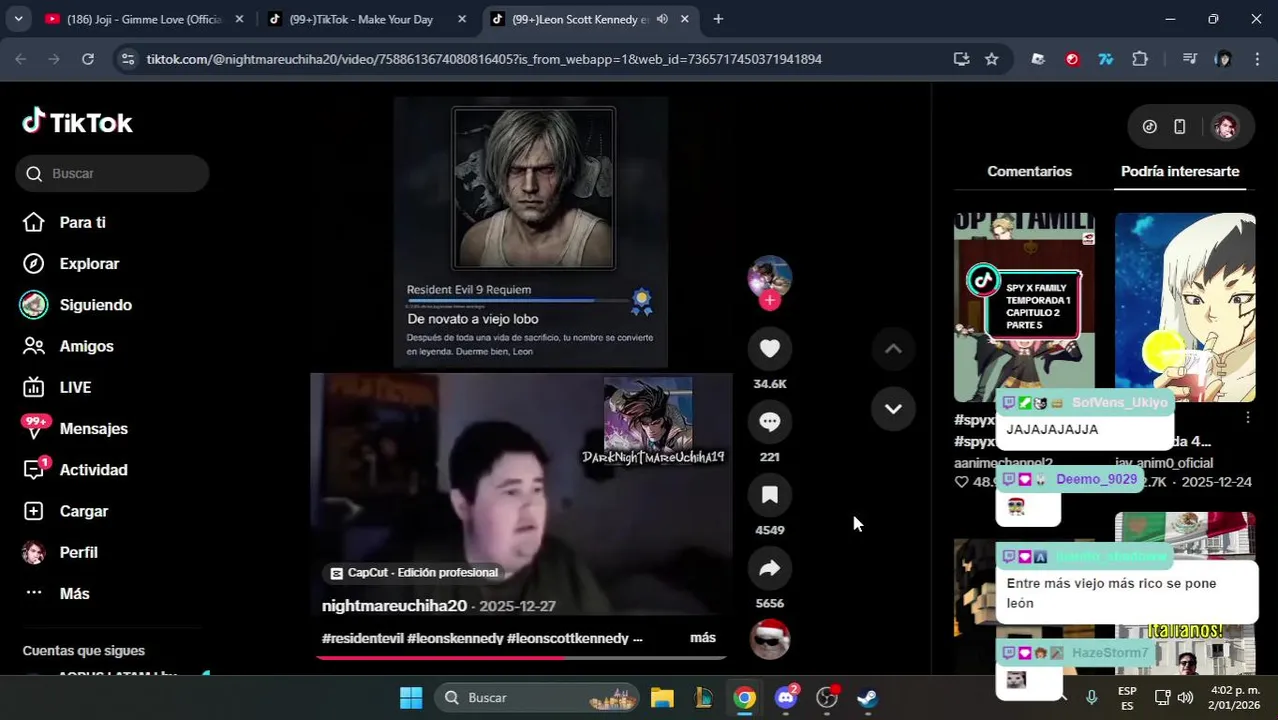Click the TikTok coins icon in header

coord(1150,126)
